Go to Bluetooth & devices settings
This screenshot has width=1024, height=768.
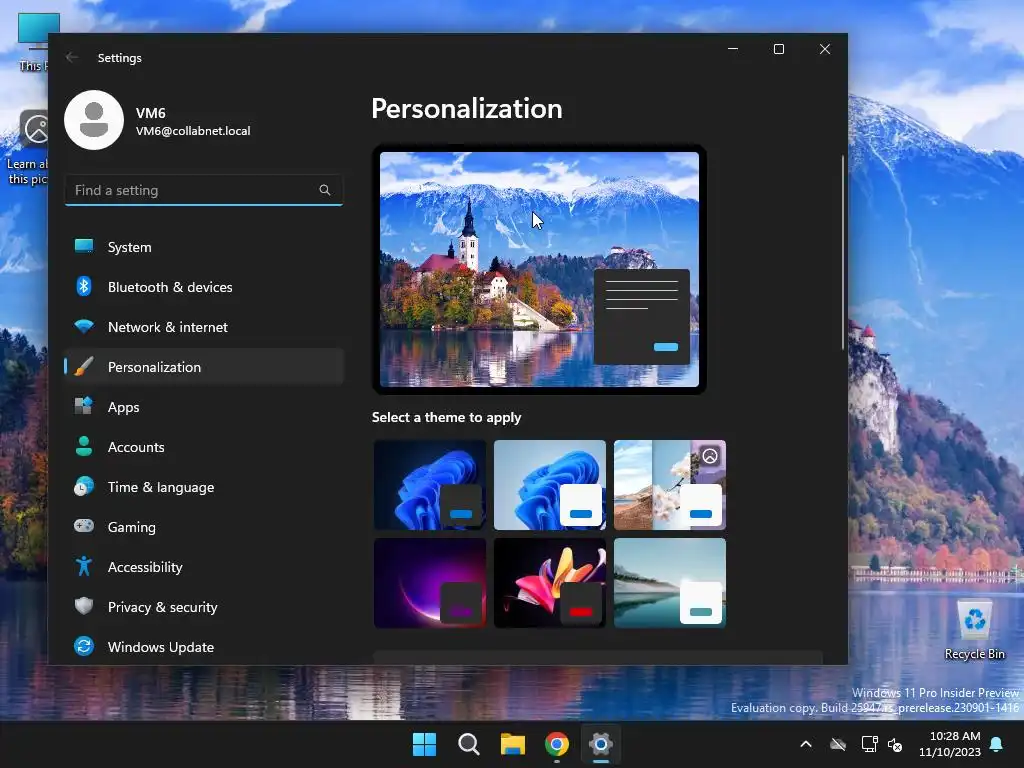[204, 287]
